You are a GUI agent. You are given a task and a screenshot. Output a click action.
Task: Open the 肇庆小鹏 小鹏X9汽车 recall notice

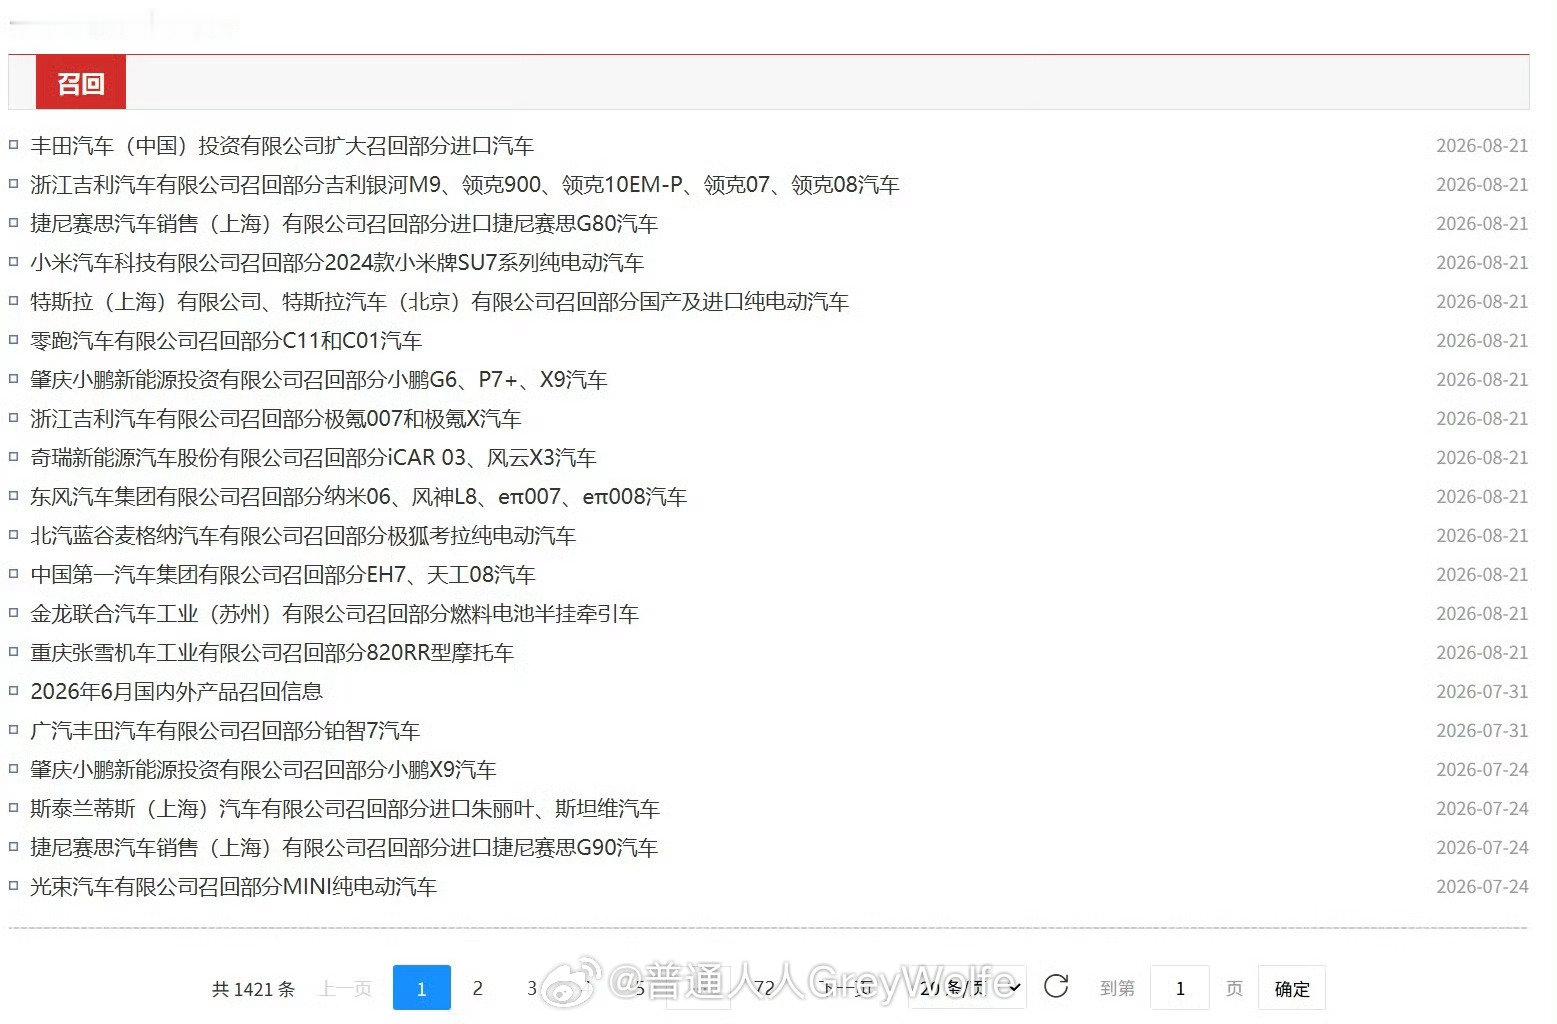coord(263,770)
